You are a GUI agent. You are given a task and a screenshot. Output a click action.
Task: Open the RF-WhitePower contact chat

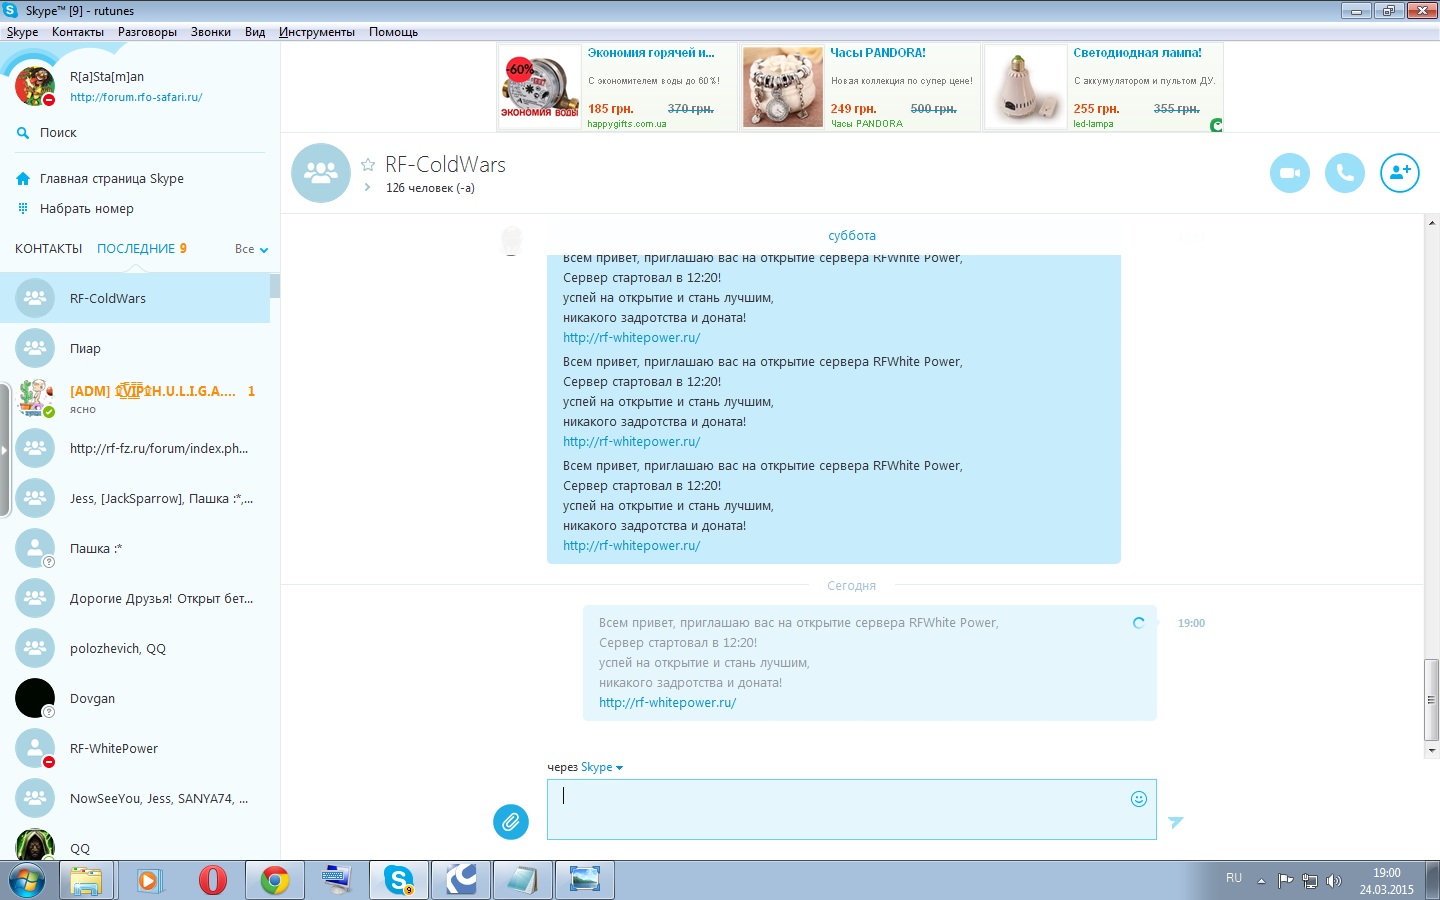[x=135, y=748]
